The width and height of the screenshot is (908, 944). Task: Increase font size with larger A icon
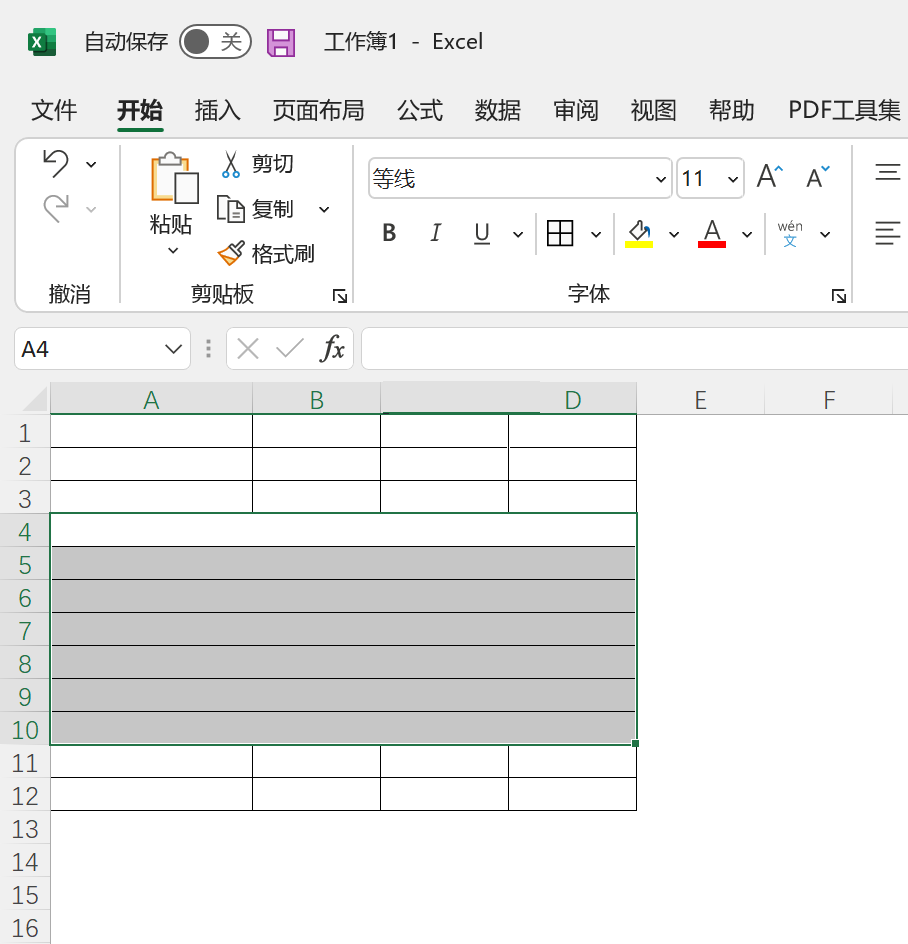769,178
